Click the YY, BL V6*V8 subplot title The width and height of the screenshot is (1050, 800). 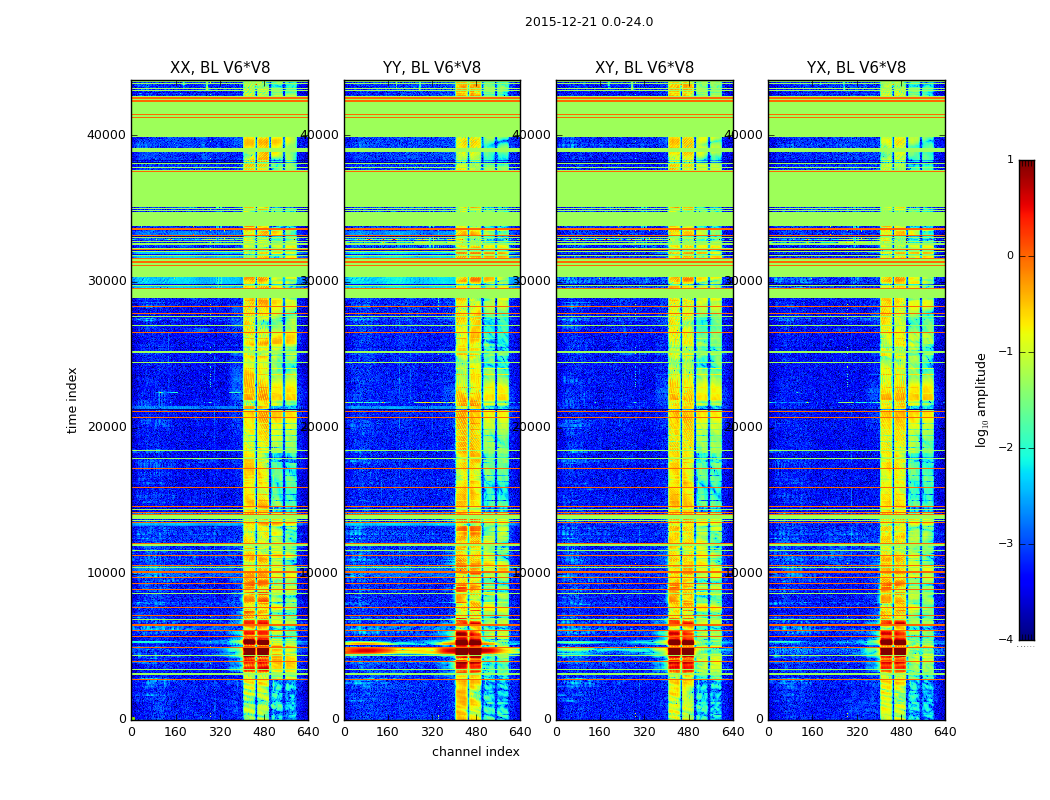(432, 68)
